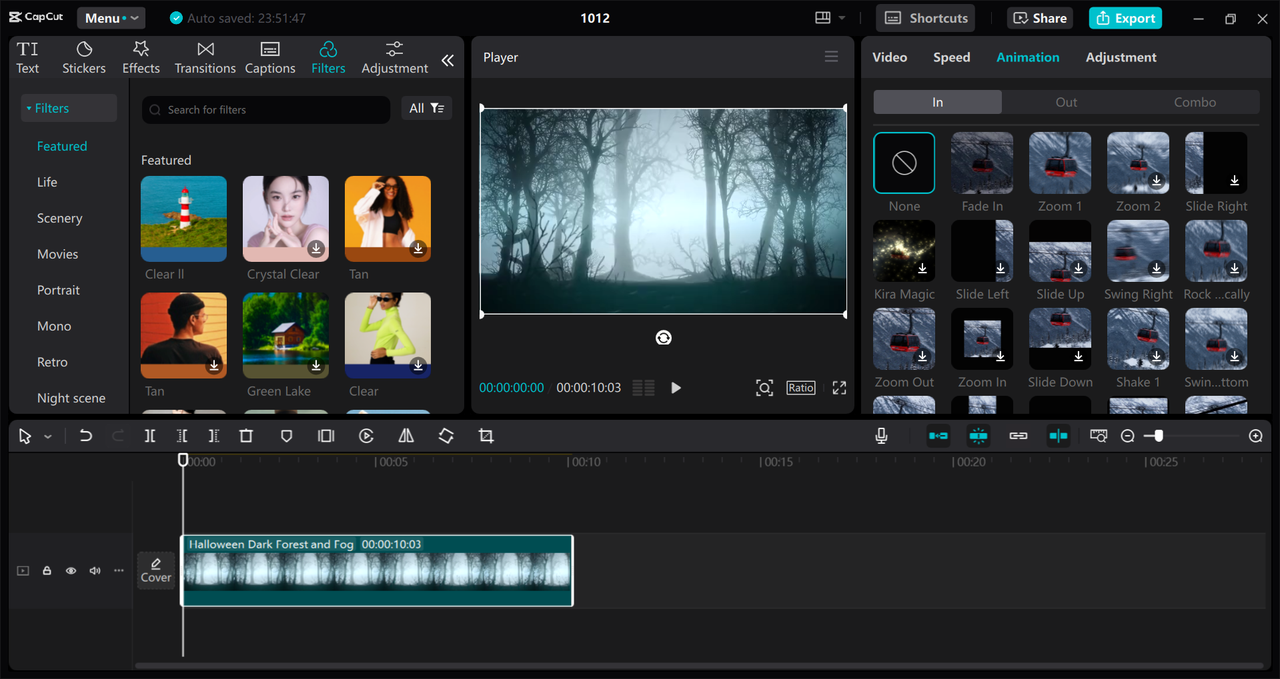Enter fullscreen preview

(x=839, y=388)
